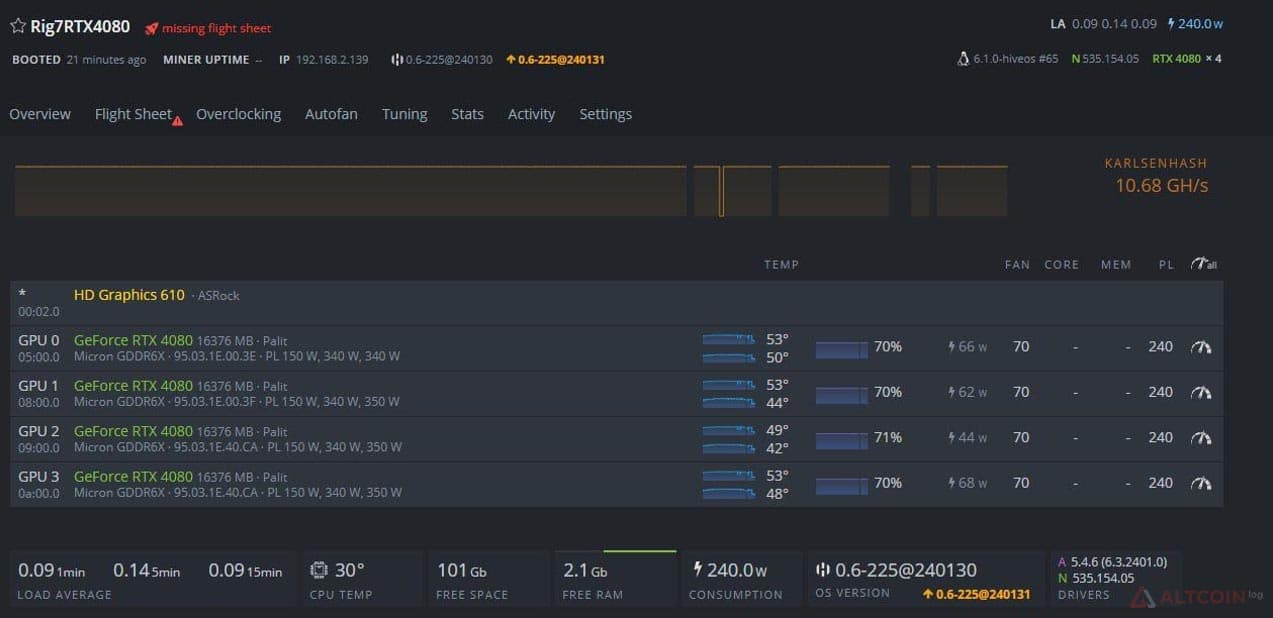The width and height of the screenshot is (1273, 618).
Task: Click GPU 2 power draw 44 w
Action: pos(967,437)
